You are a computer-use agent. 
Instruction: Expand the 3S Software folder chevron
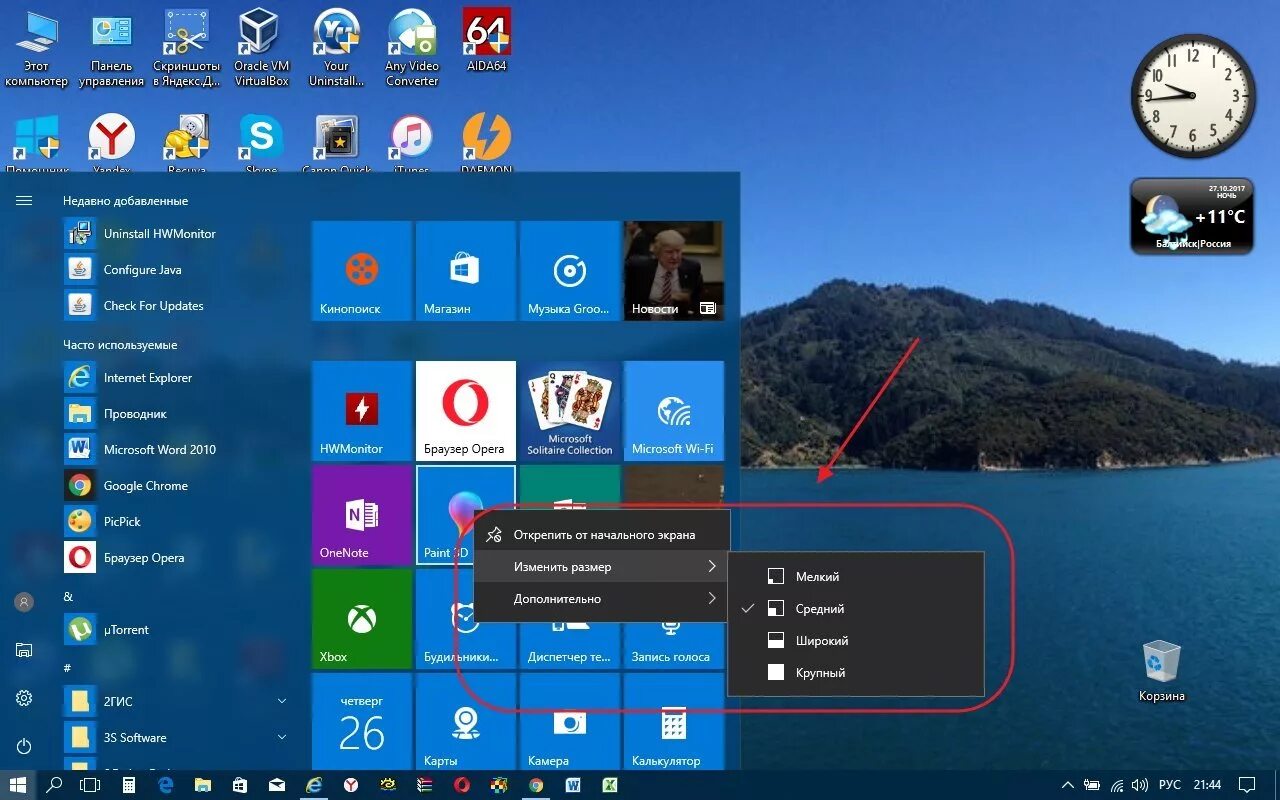282,737
